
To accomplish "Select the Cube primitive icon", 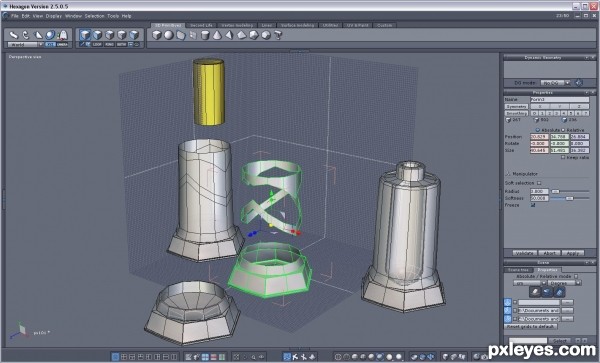I will [x=157, y=35].
